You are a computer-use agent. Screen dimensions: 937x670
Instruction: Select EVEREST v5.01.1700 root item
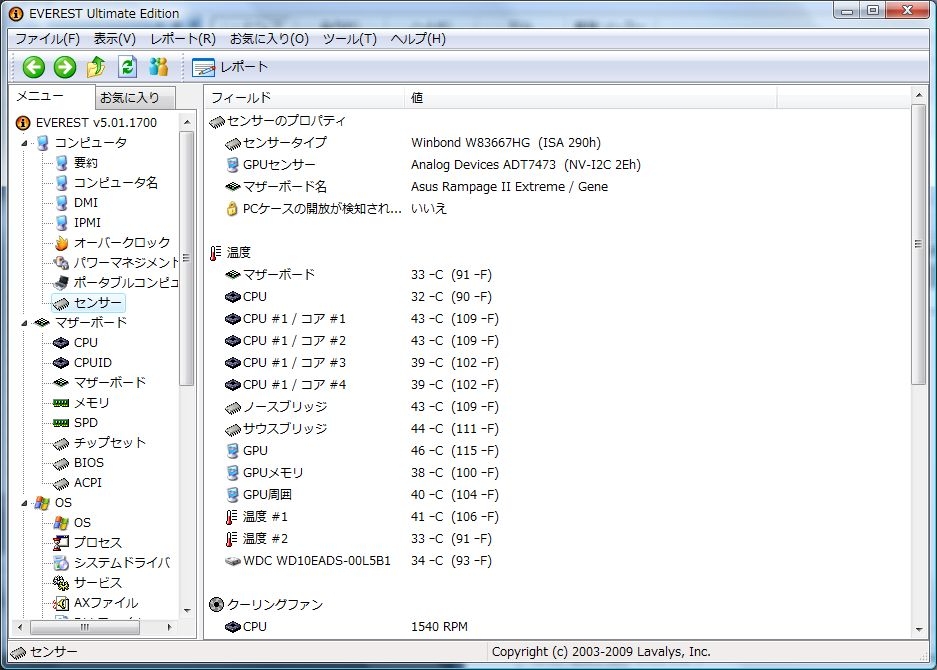coord(87,123)
